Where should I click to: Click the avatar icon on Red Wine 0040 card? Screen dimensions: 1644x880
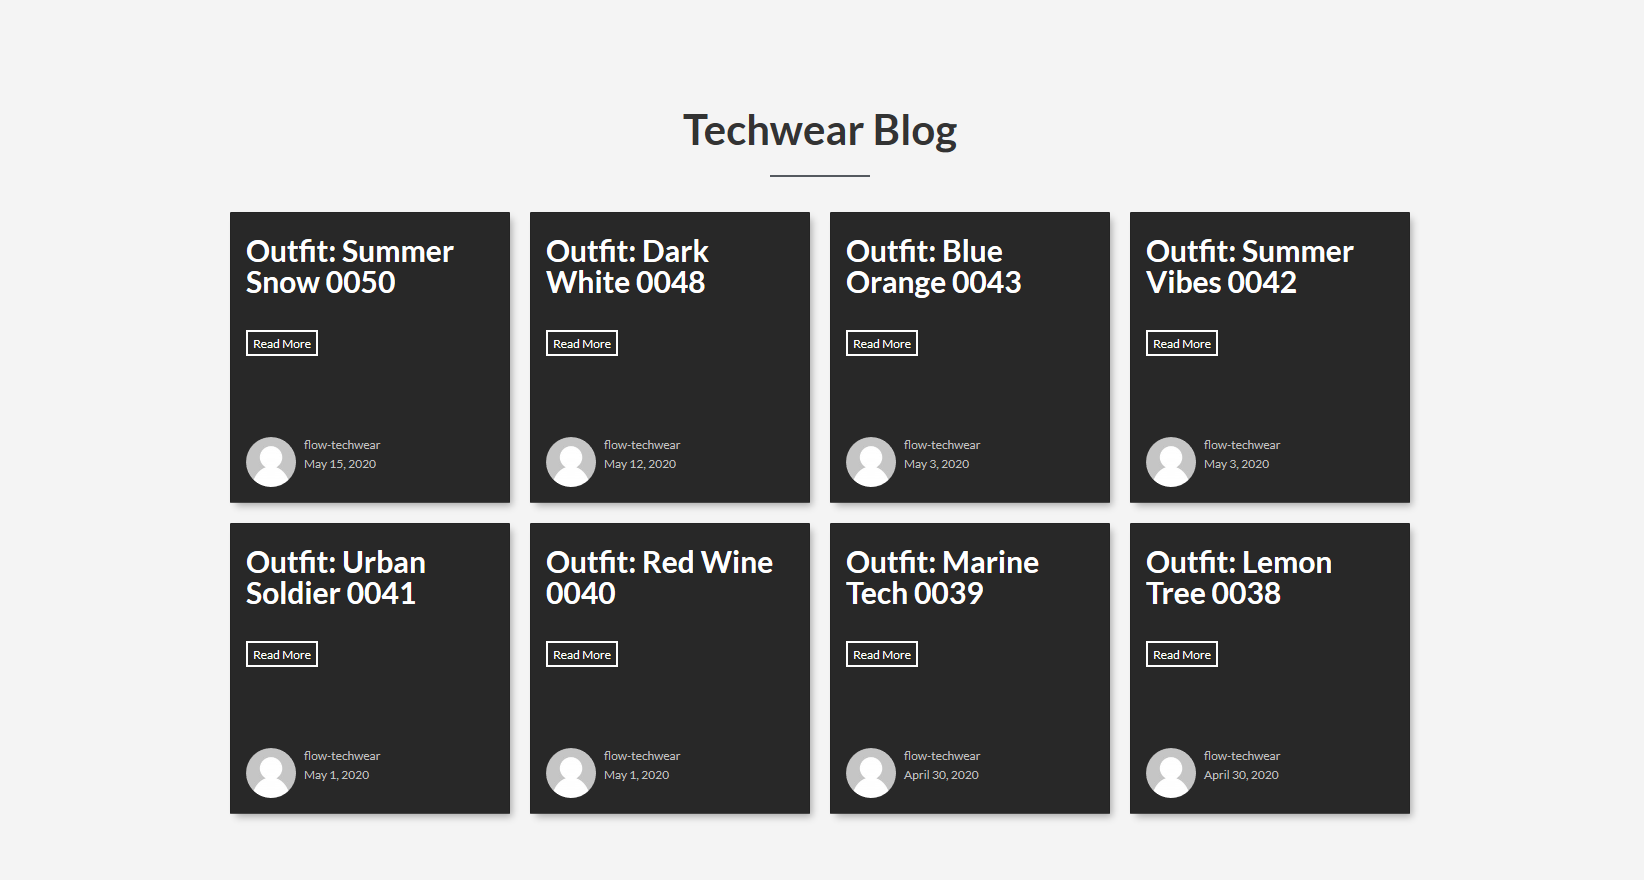tap(571, 773)
